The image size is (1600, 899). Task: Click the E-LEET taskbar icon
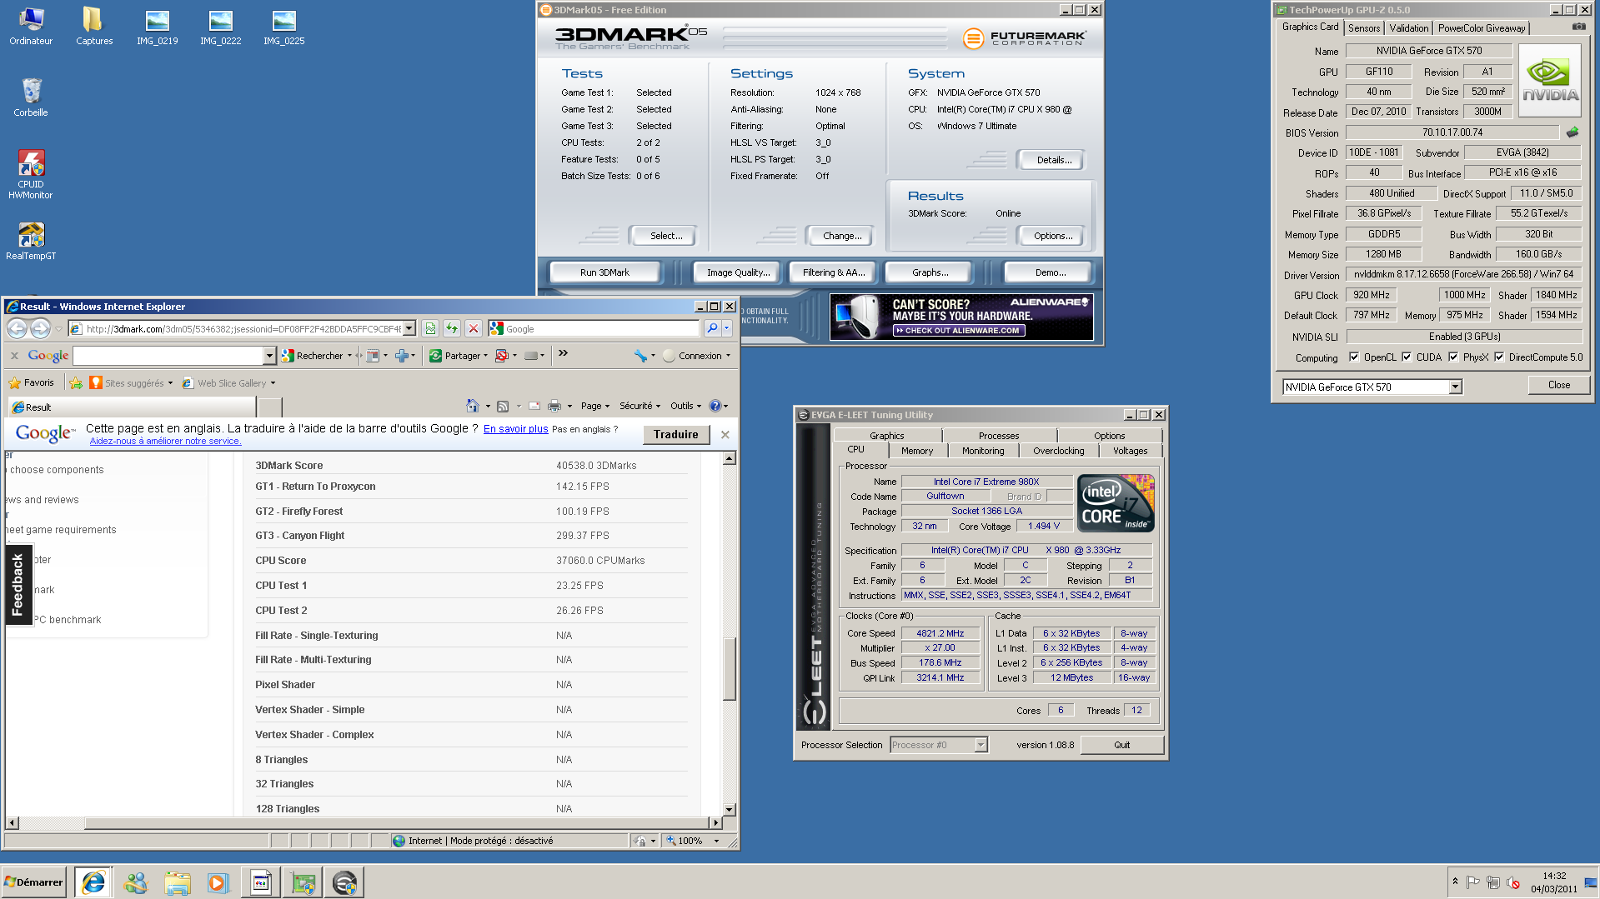(x=345, y=882)
